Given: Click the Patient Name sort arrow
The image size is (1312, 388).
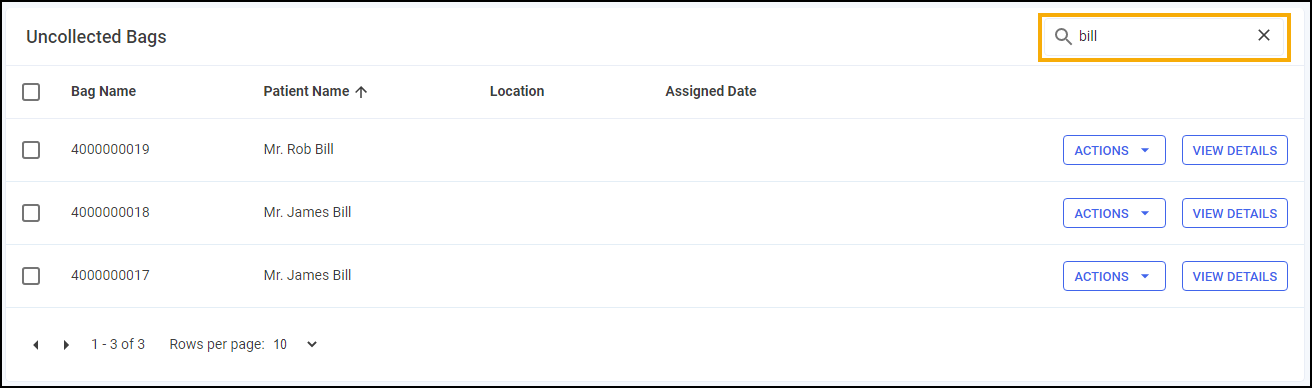Looking at the screenshot, I should pyautogui.click(x=361, y=92).
